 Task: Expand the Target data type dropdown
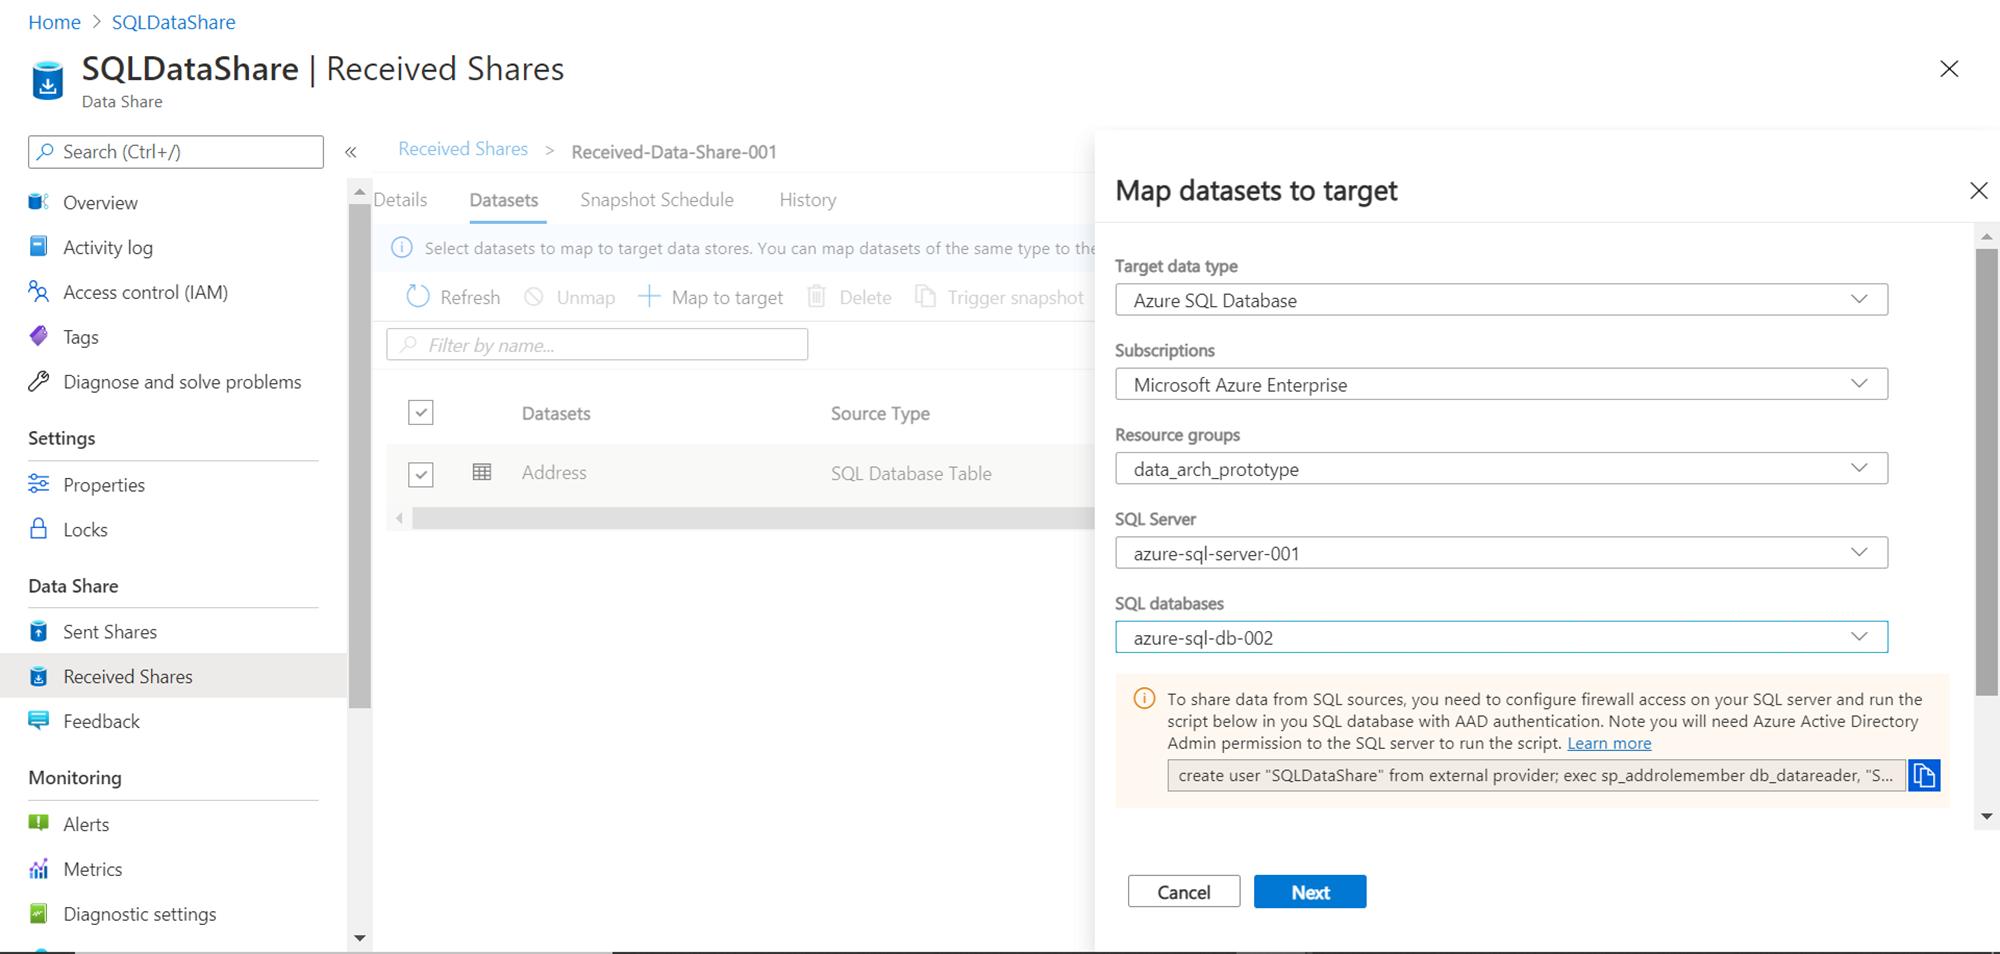point(1500,300)
